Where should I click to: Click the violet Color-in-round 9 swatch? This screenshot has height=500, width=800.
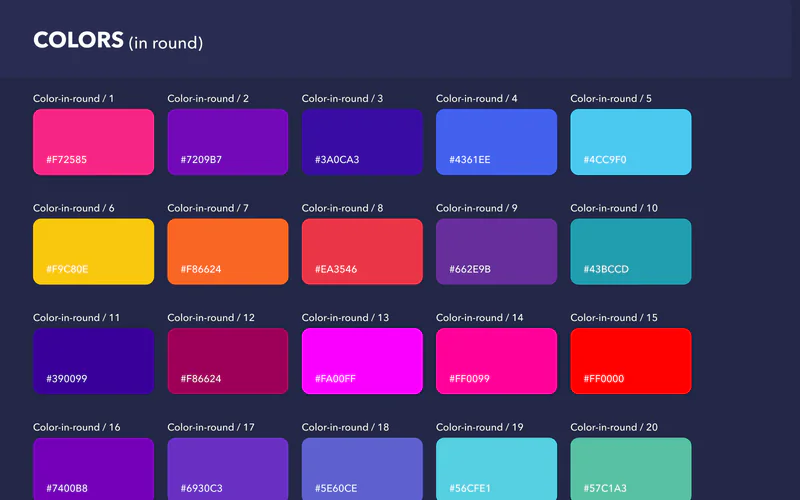496,252
